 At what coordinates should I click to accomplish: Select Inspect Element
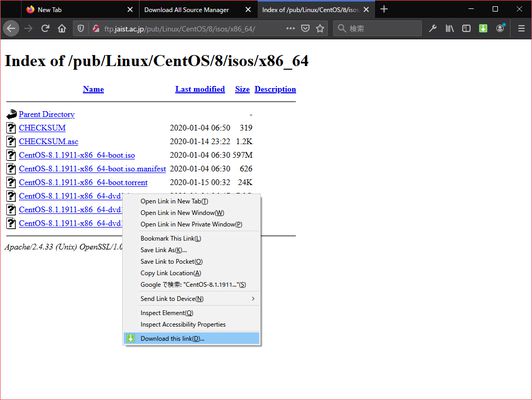coord(192,313)
